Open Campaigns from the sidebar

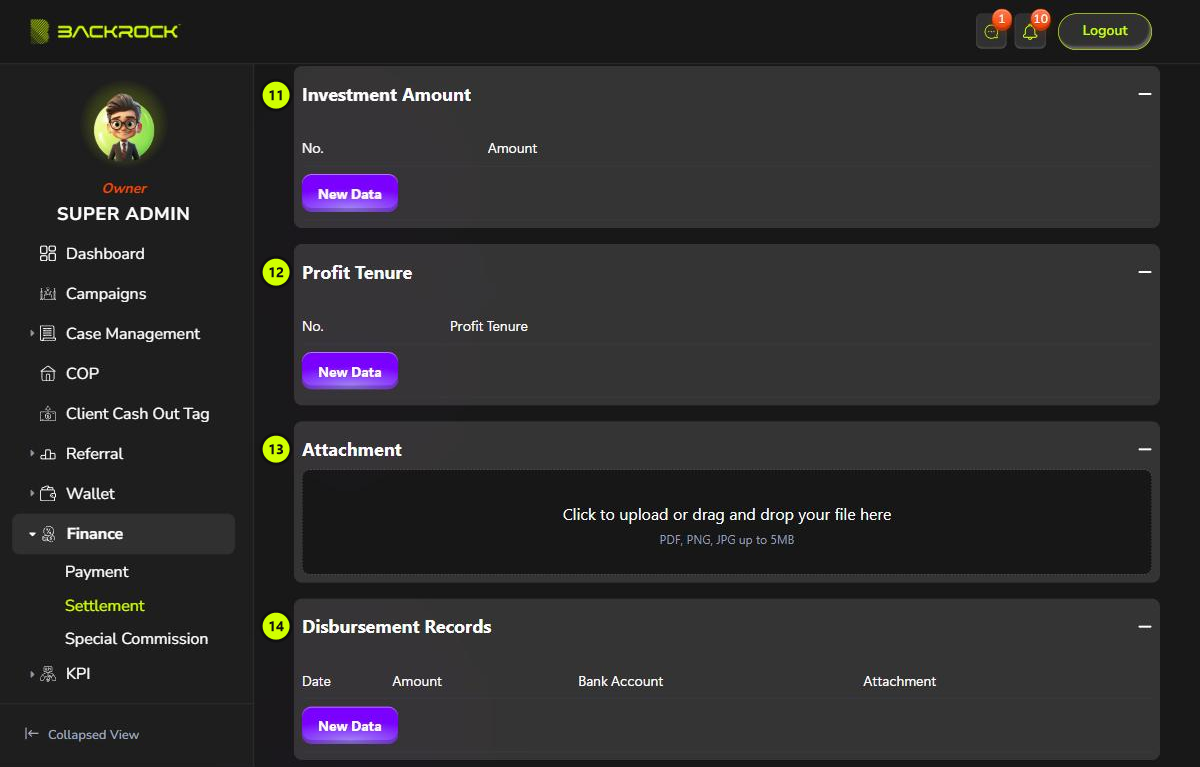click(106, 294)
